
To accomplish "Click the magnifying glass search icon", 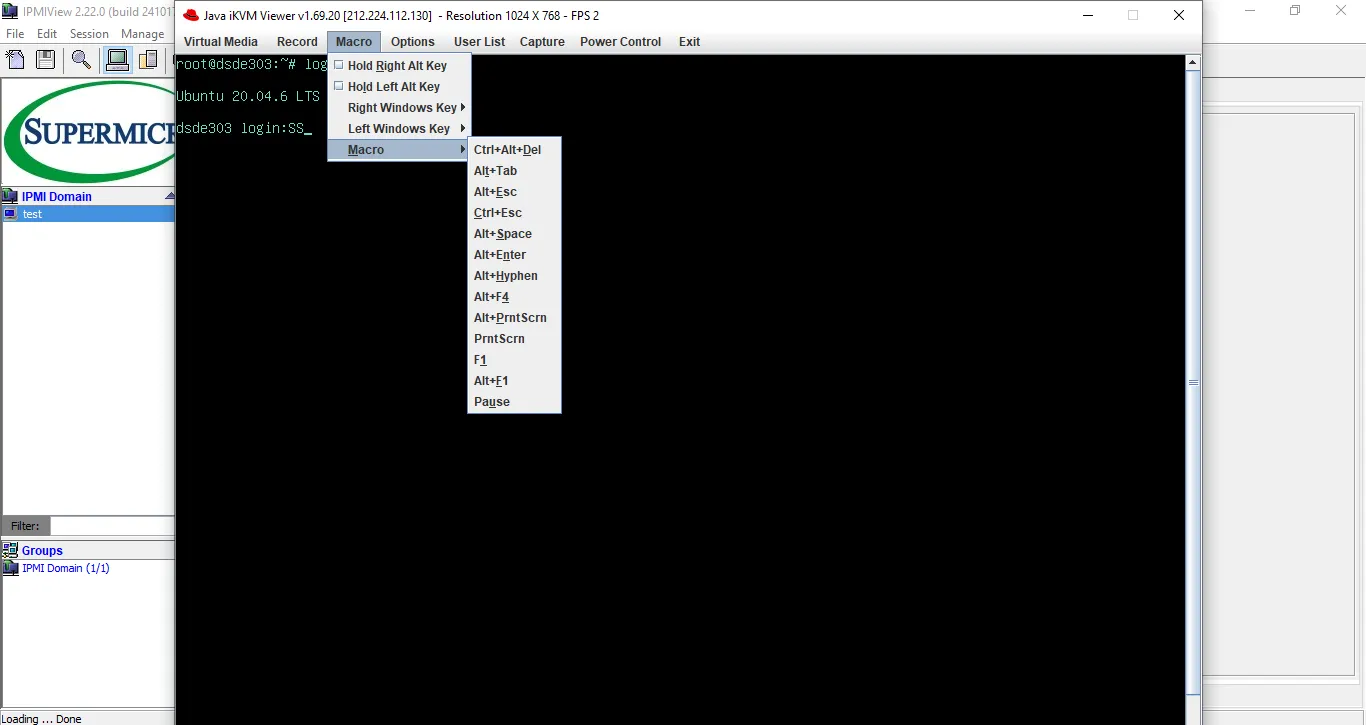I will pos(81,60).
